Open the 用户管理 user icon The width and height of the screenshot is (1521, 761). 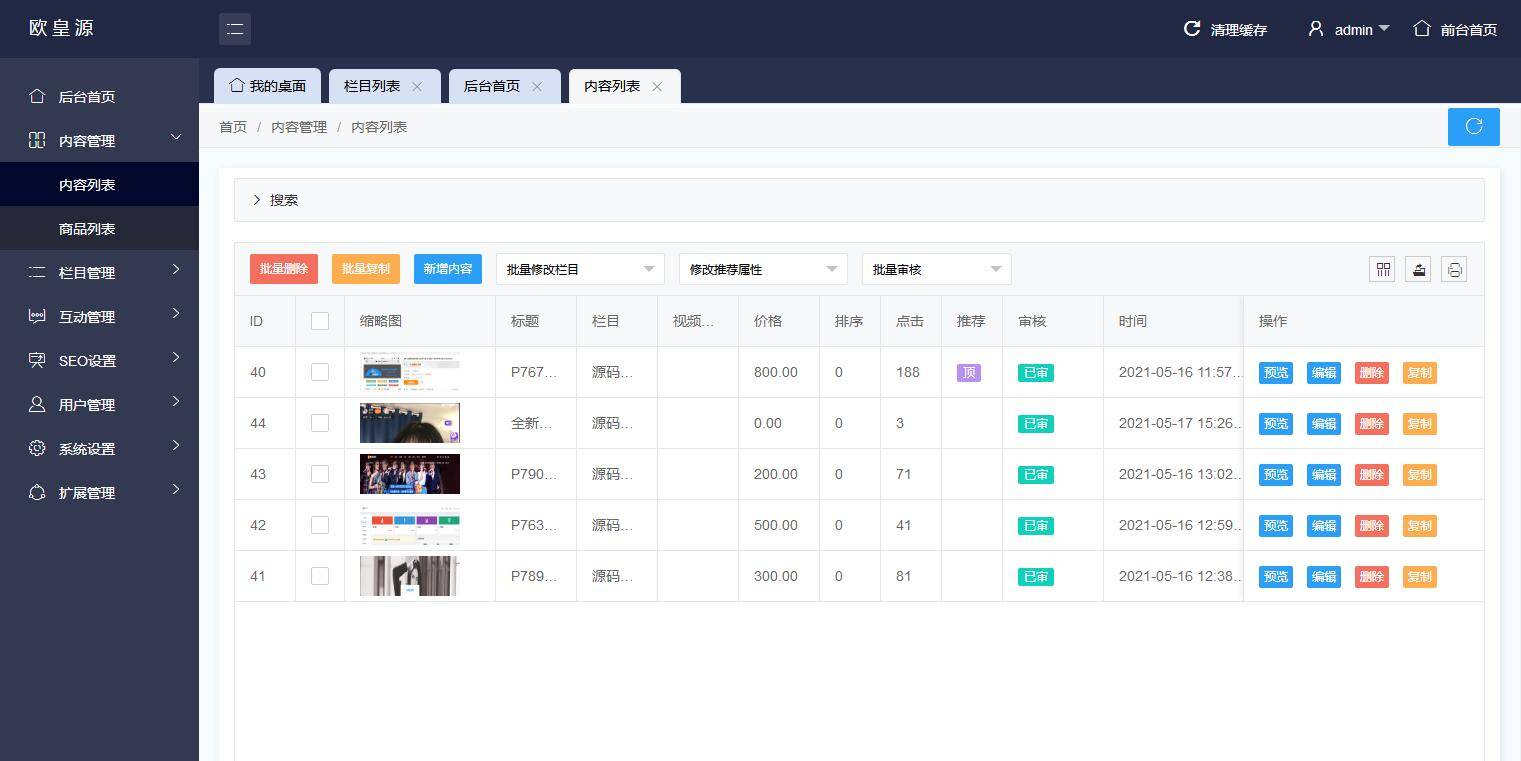click(x=37, y=405)
